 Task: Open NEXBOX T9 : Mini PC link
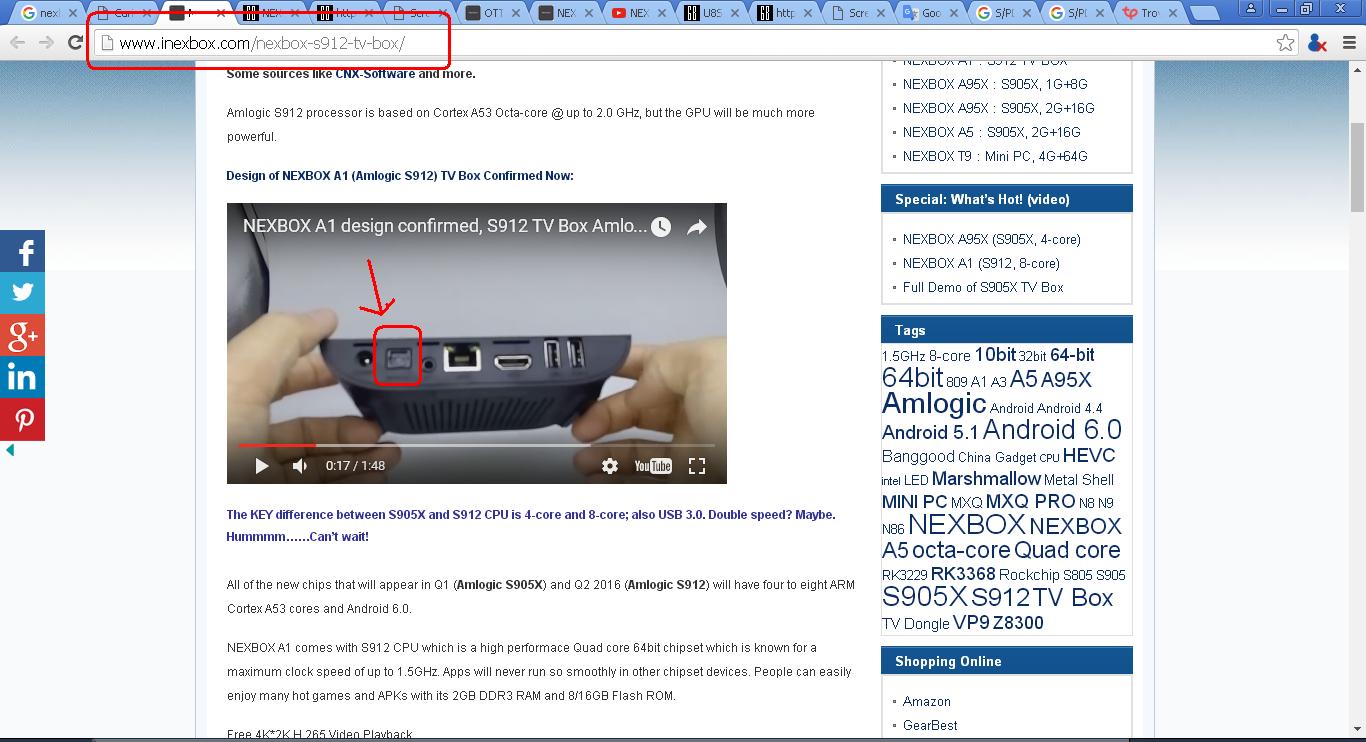click(995, 156)
